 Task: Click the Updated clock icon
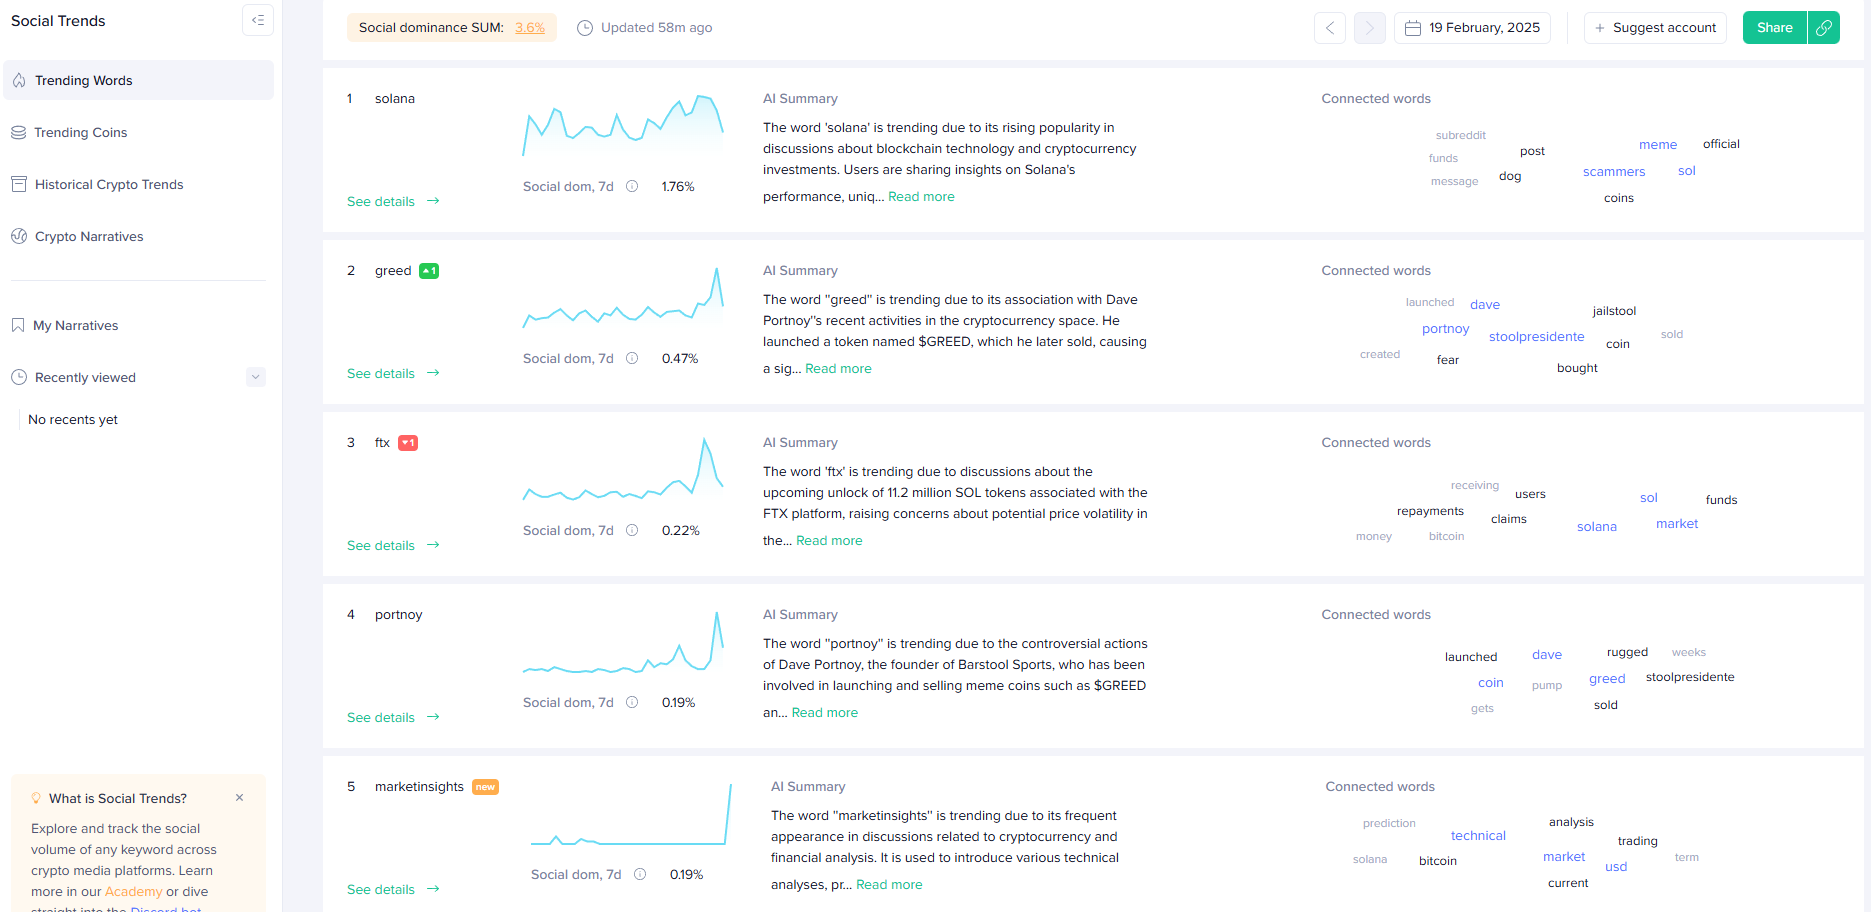point(585,28)
